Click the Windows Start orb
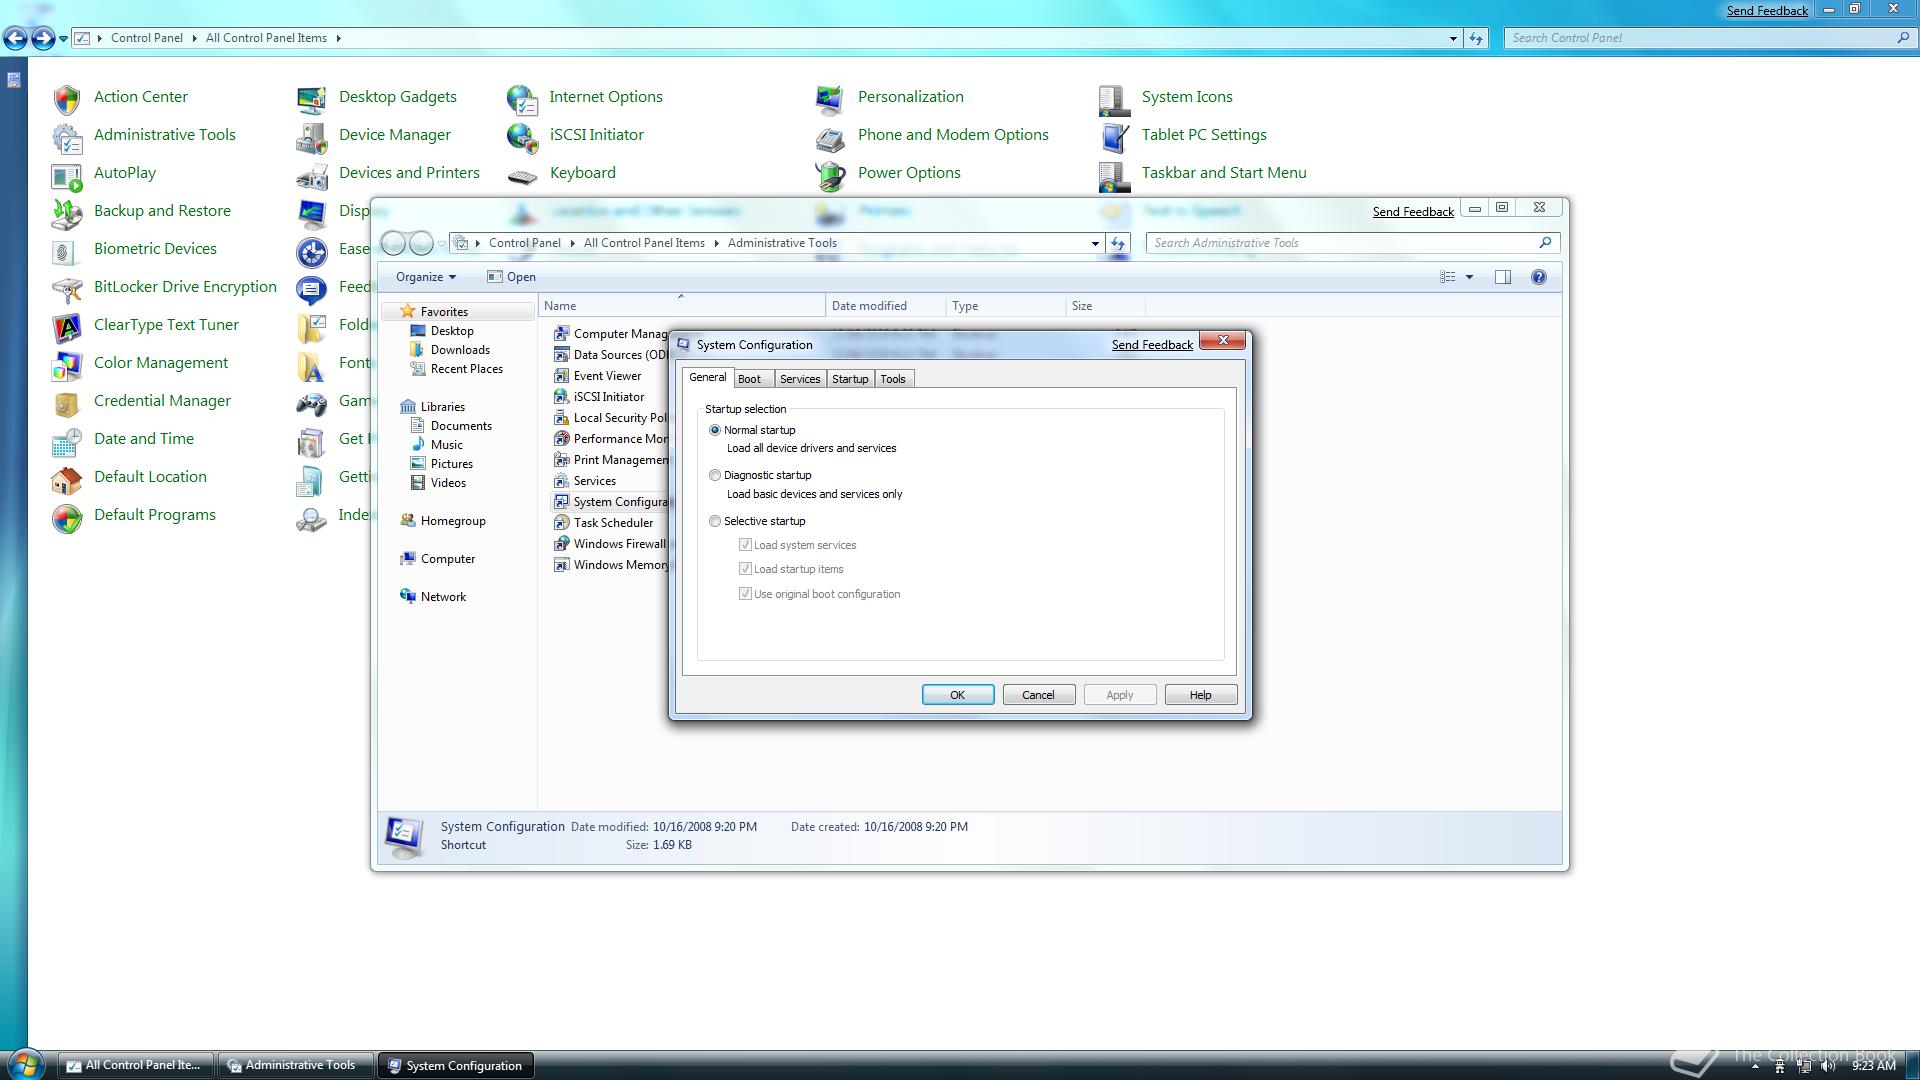The width and height of the screenshot is (1920, 1080). [25, 1064]
